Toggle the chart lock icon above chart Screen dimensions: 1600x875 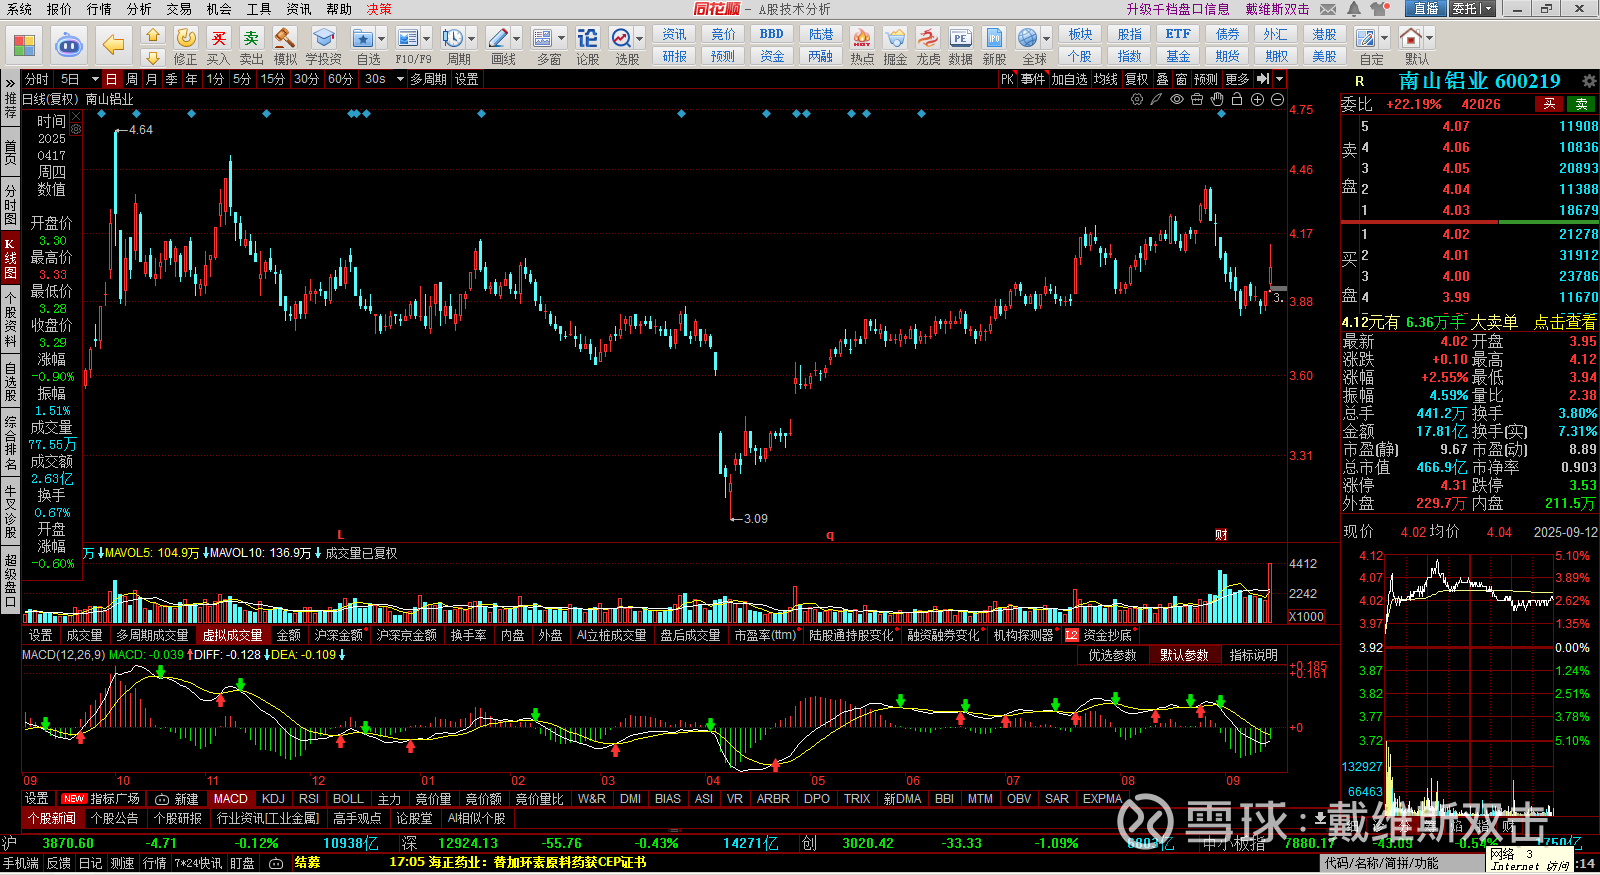pyautogui.click(x=1237, y=99)
